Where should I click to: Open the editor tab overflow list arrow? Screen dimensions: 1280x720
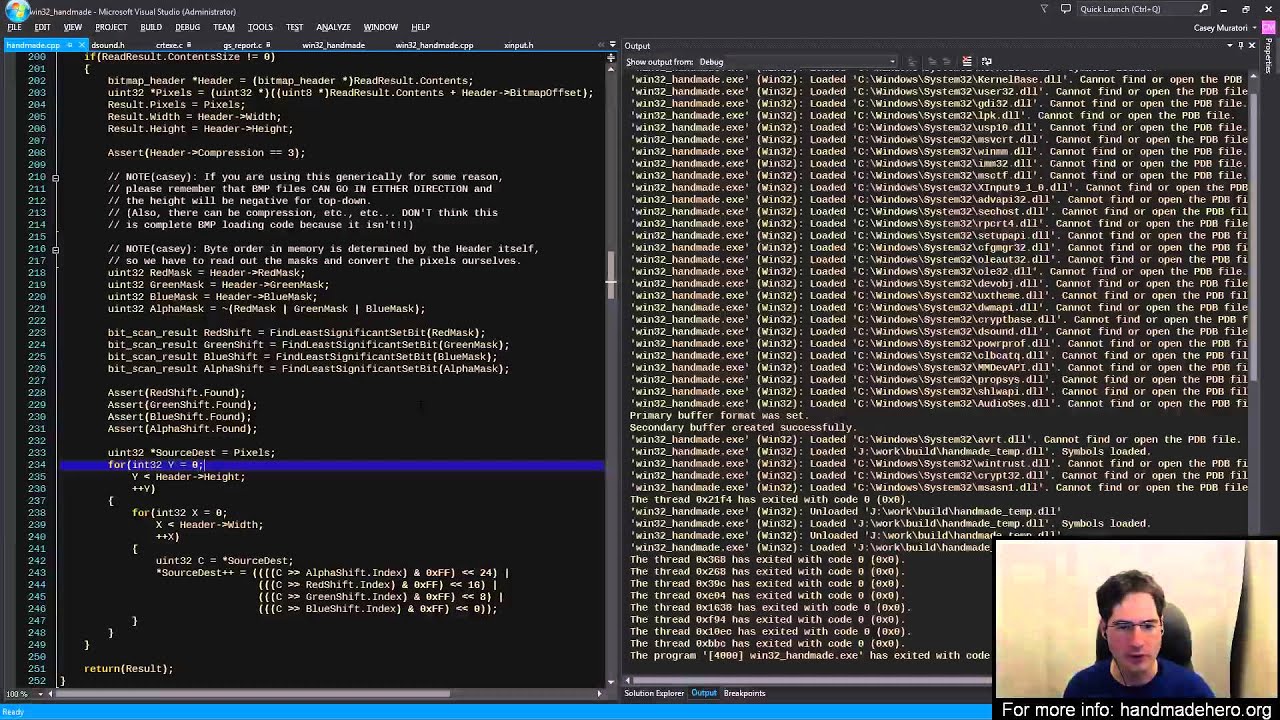pos(611,45)
